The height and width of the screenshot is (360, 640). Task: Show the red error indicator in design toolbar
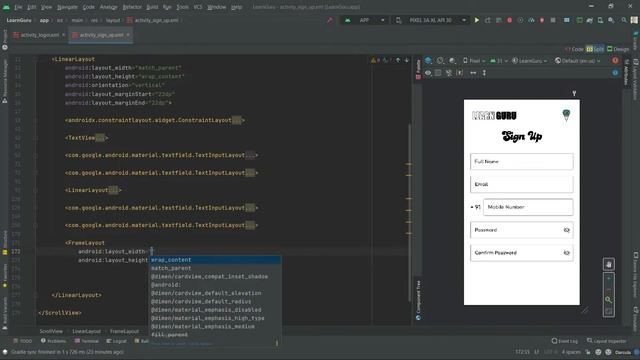(615, 60)
